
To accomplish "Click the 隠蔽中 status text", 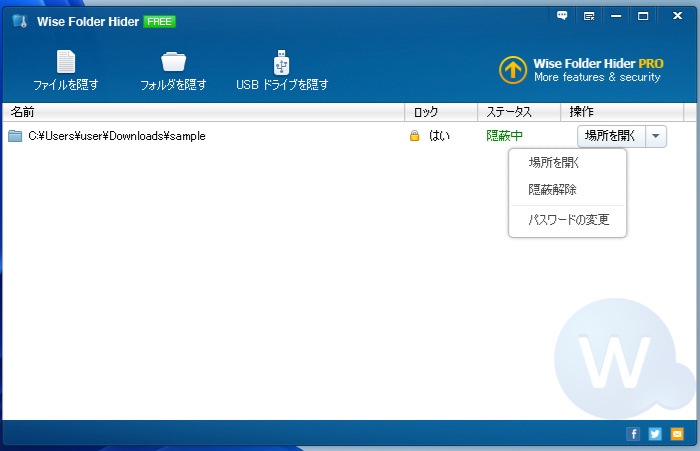I will pyautogui.click(x=504, y=136).
